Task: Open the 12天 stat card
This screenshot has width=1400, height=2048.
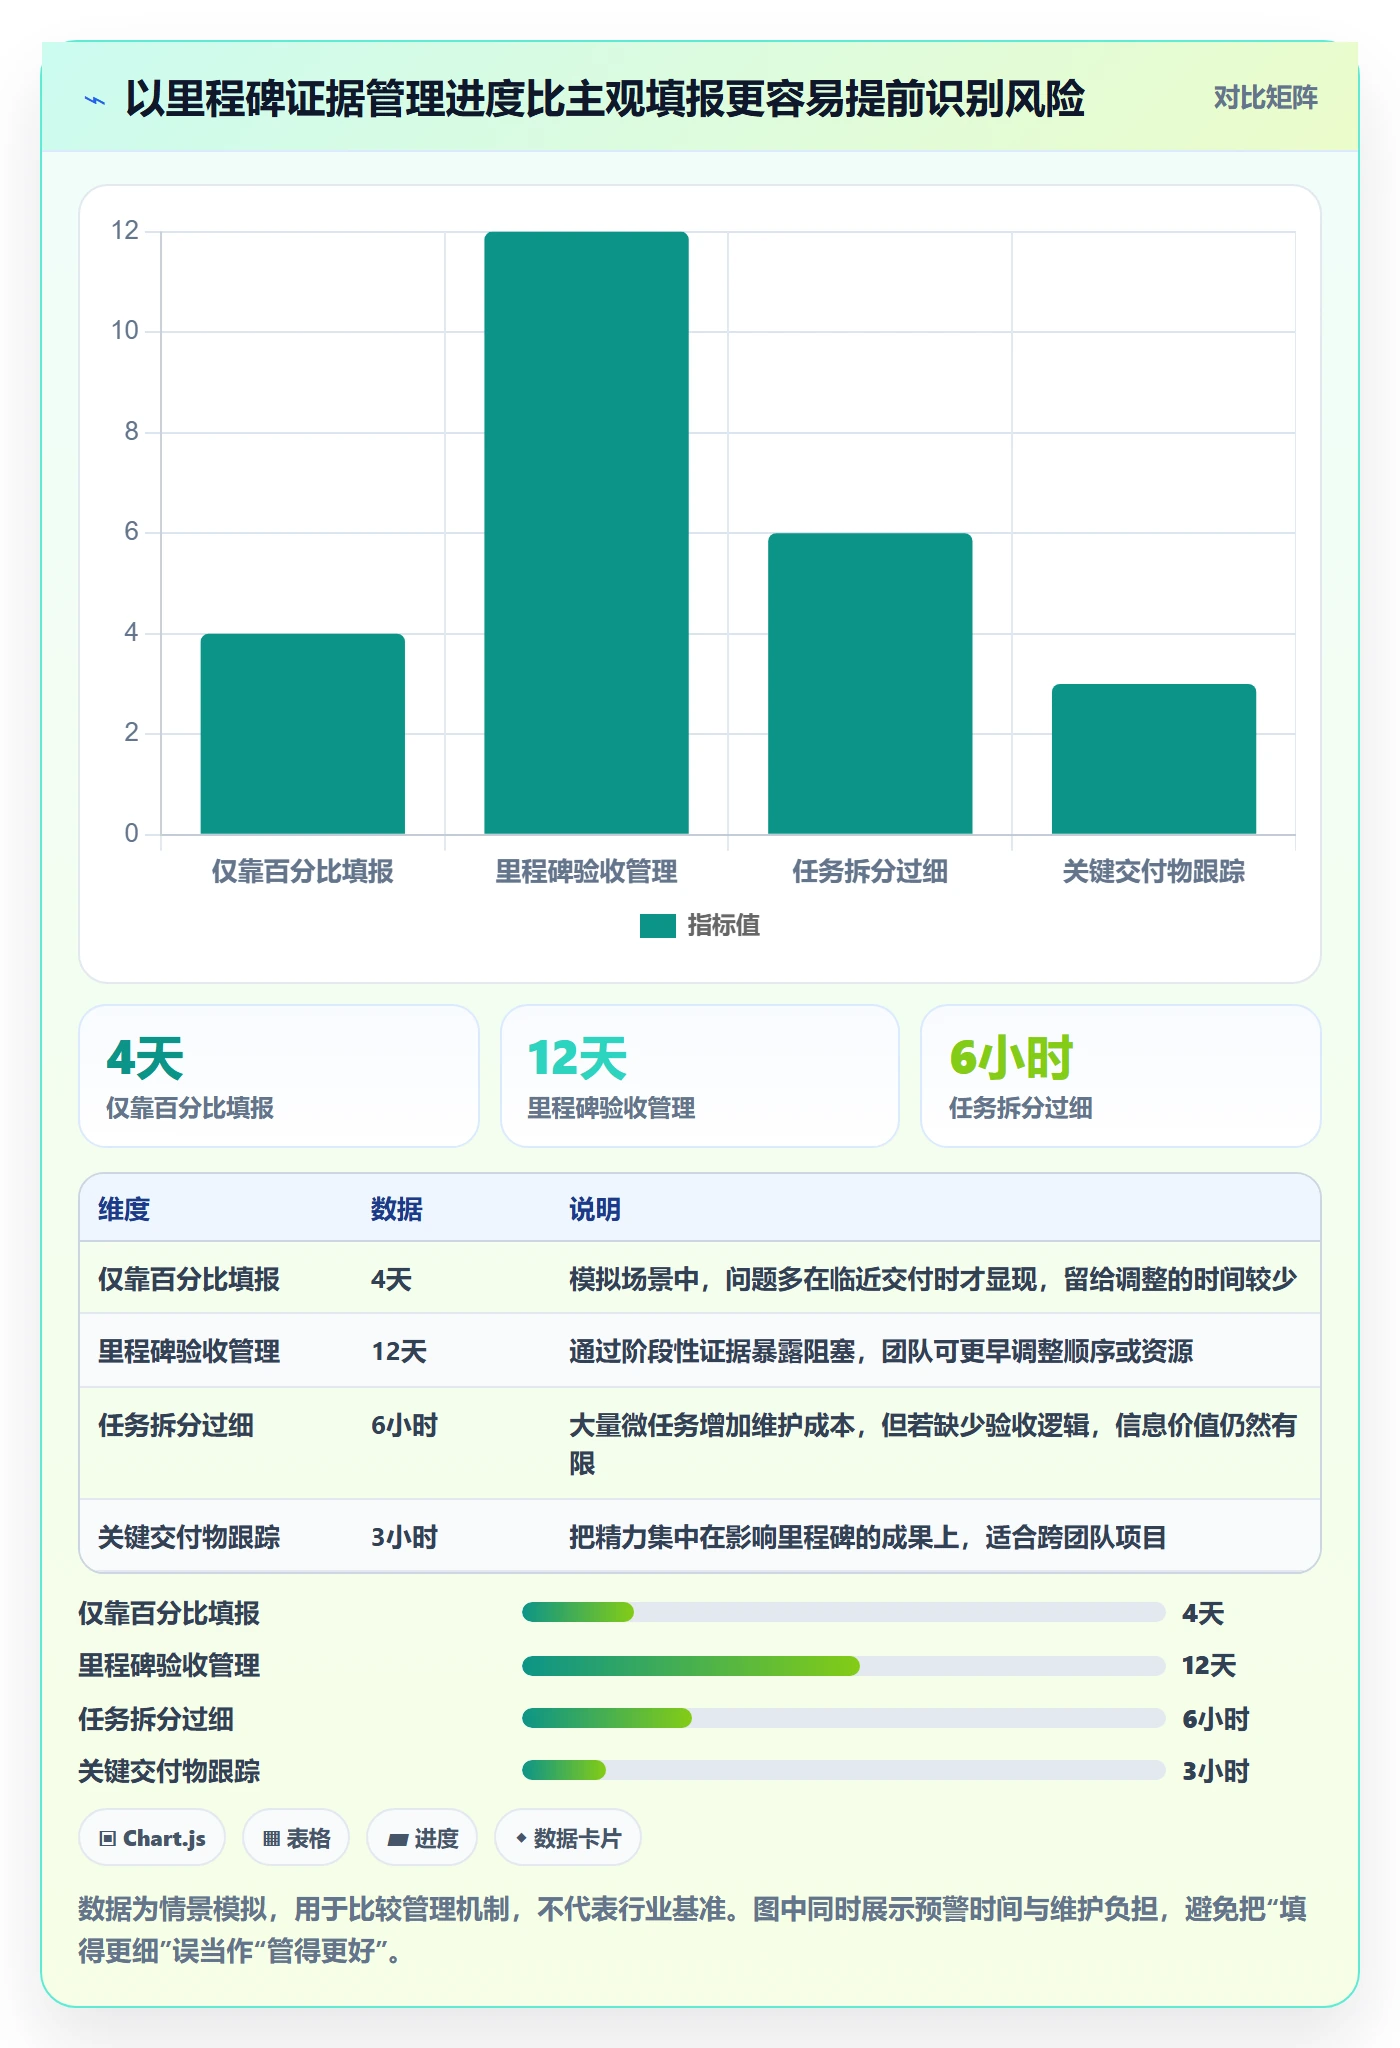Action: click(x=700, y=1076)
